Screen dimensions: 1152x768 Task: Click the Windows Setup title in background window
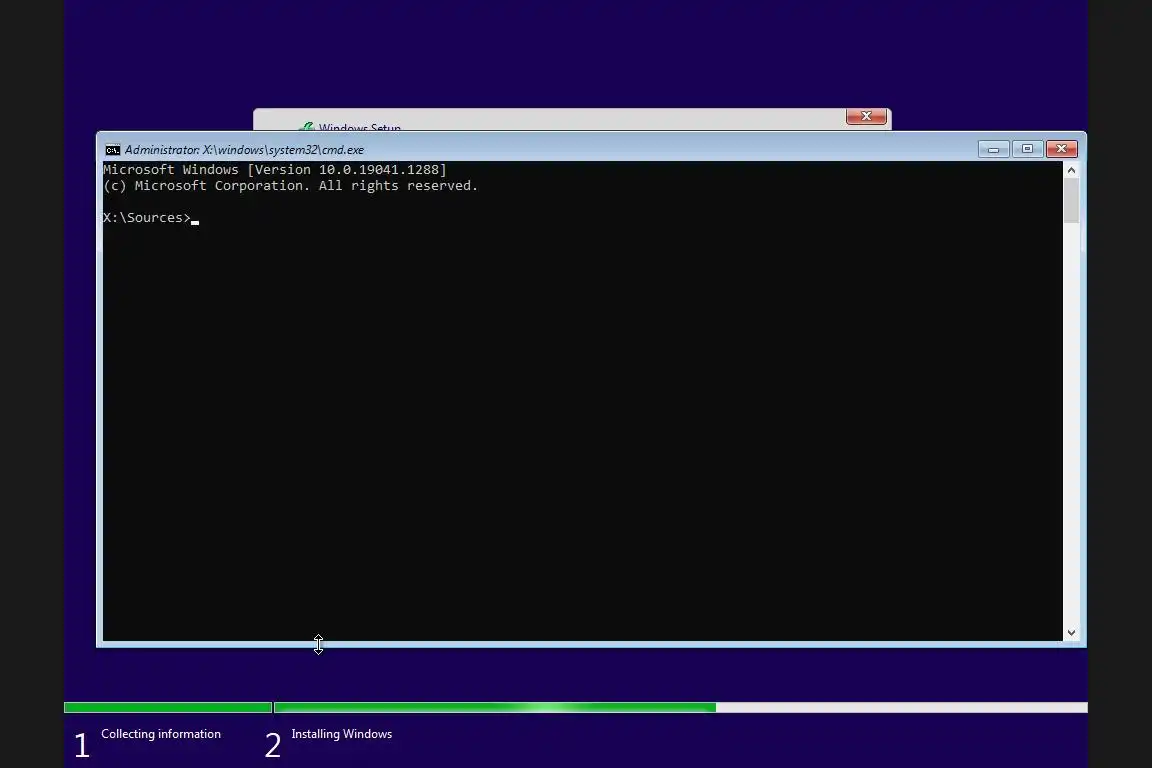pyautogui.click(x=360, y=128)
